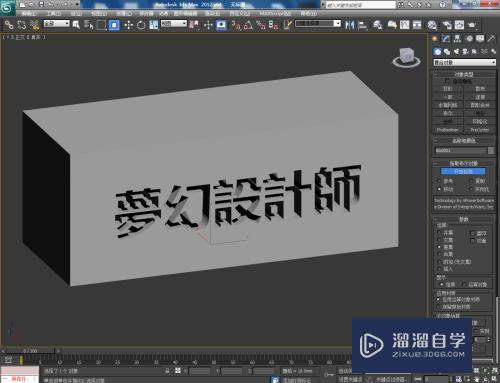Toggle the Percent Snap icon

[x=261, y=25]
